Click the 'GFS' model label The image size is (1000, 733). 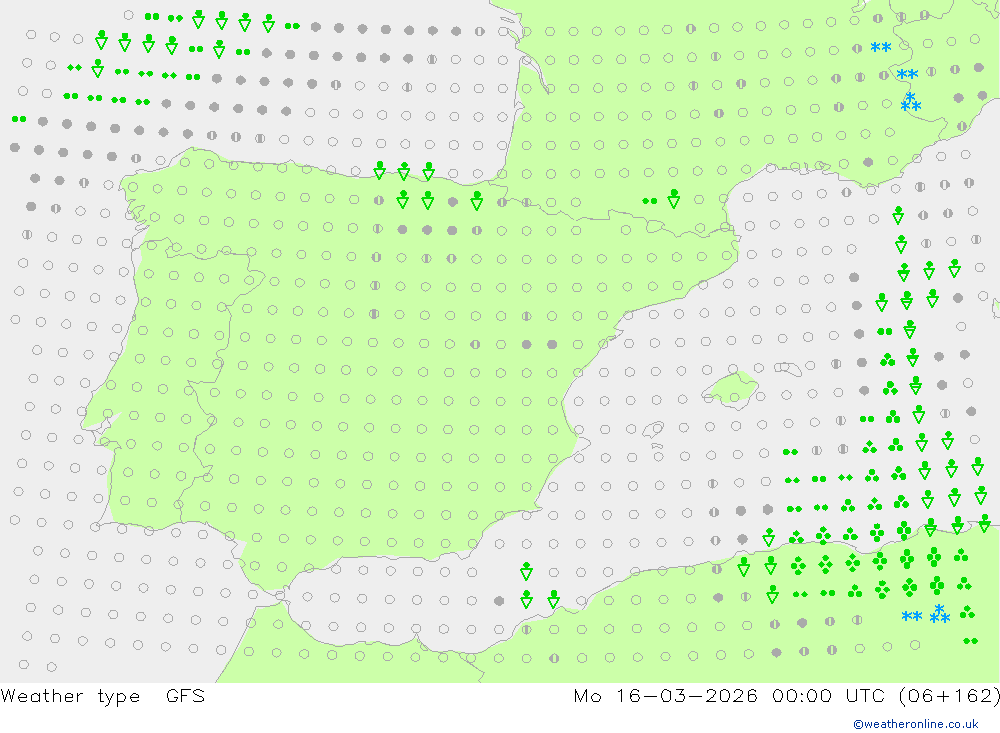point(186,695)
